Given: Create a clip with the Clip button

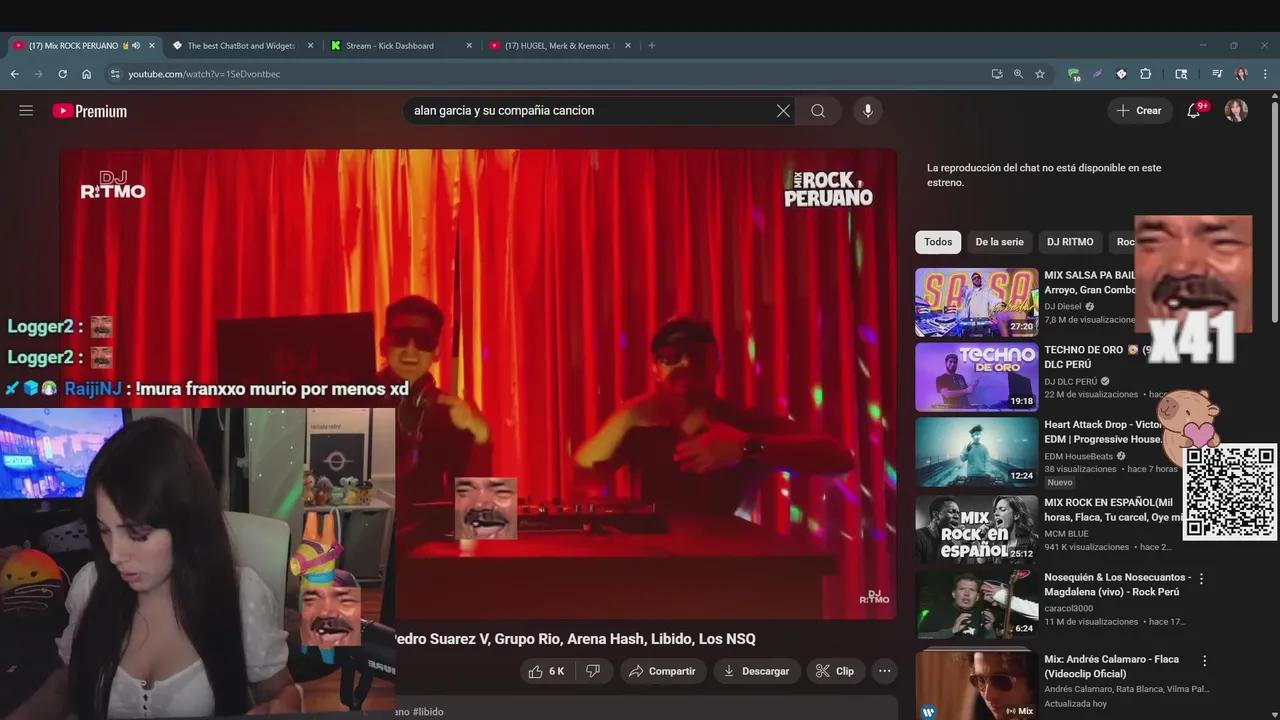Looking at the screenshot, I should tap(834, 671).
